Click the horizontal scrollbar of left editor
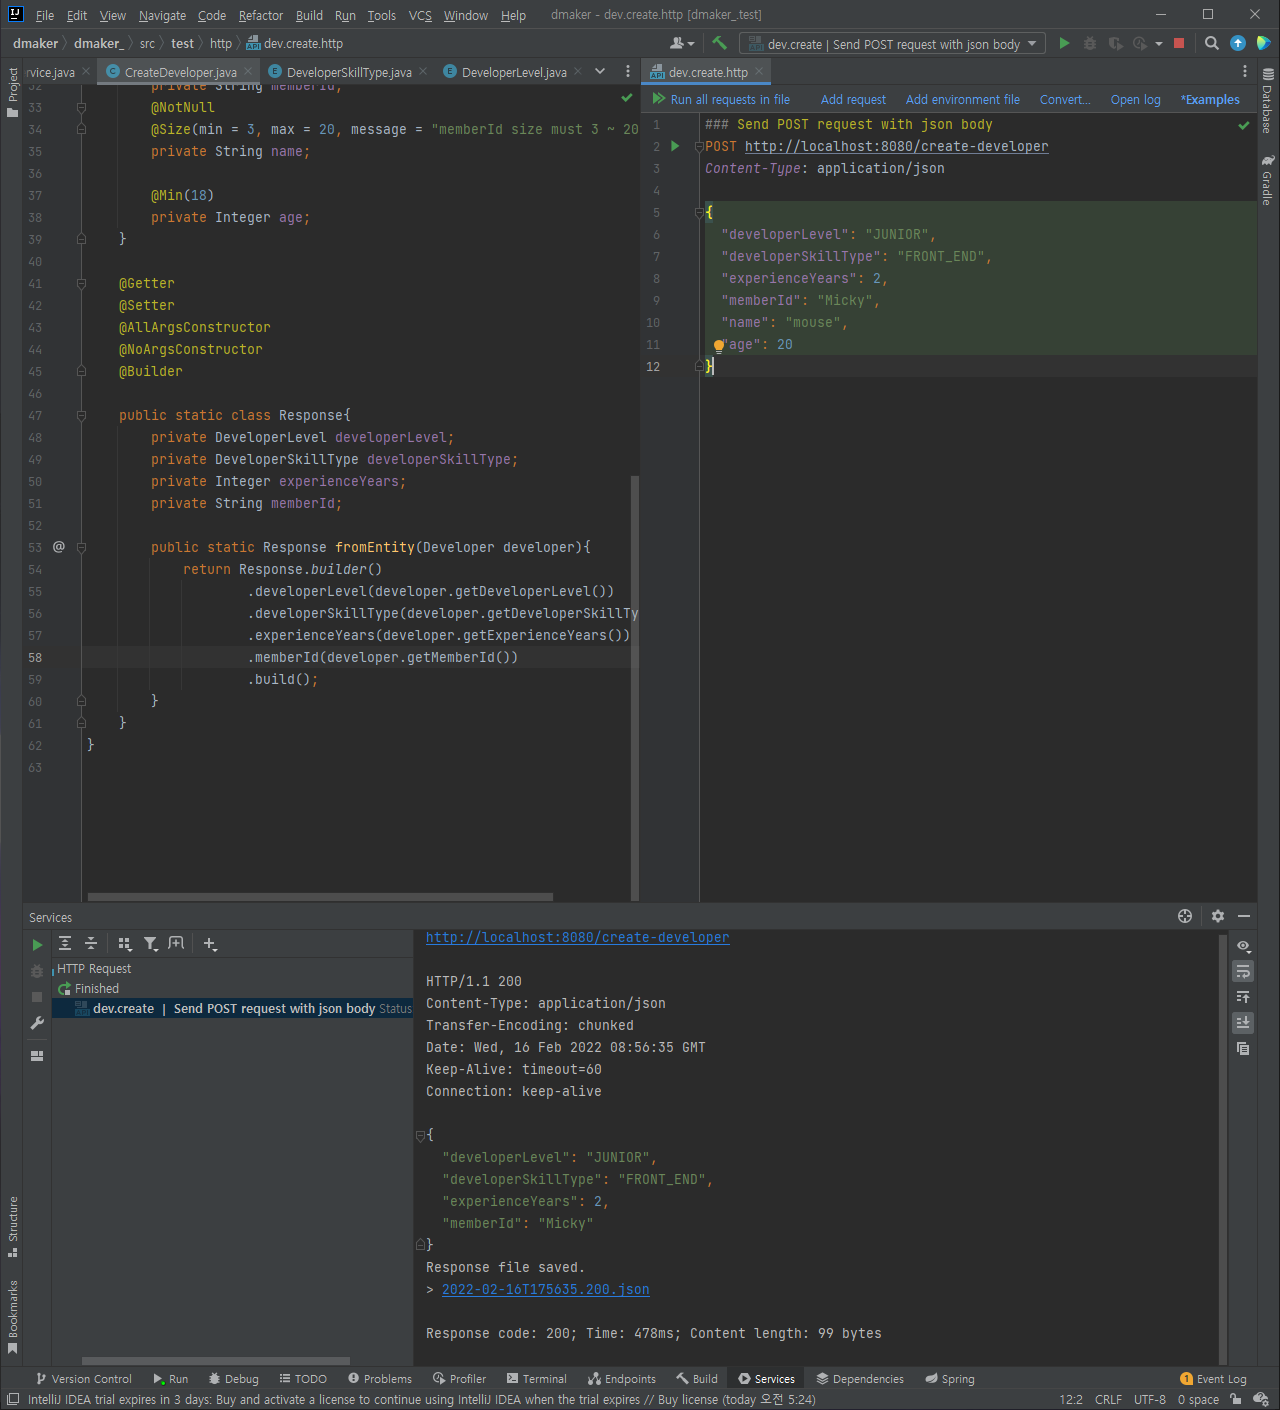This screenshot has height=1410, width=1280. (320, 896)
